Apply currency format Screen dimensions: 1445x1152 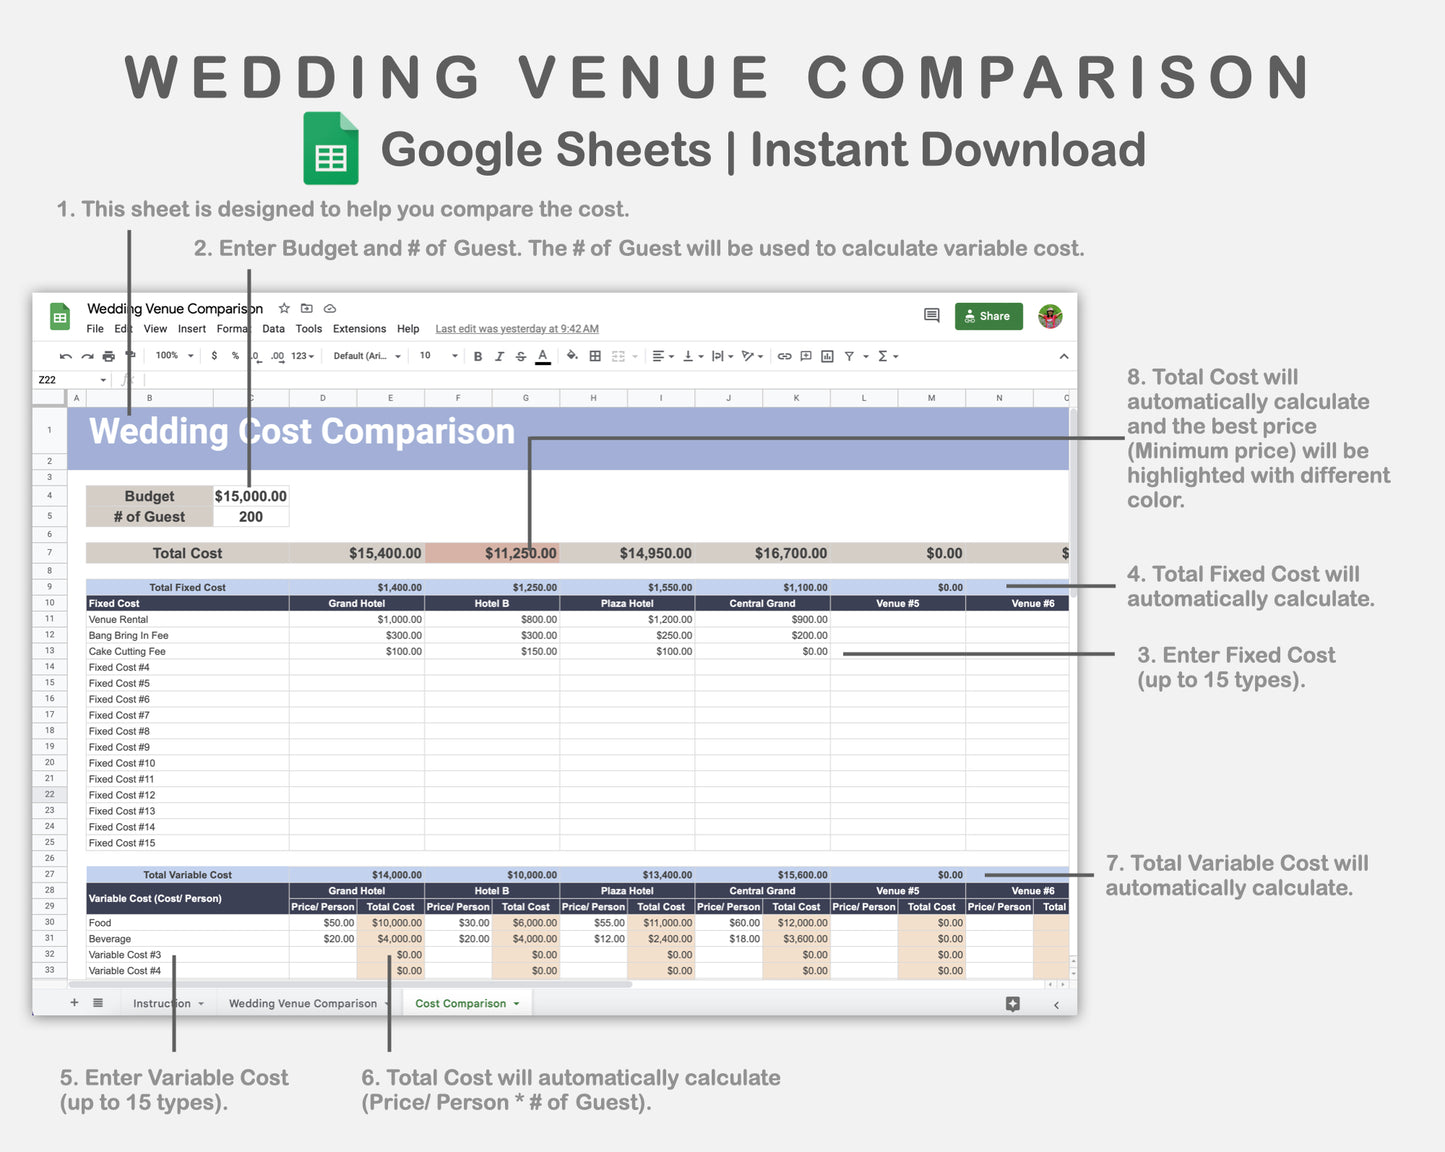click(x=214, y=355)
